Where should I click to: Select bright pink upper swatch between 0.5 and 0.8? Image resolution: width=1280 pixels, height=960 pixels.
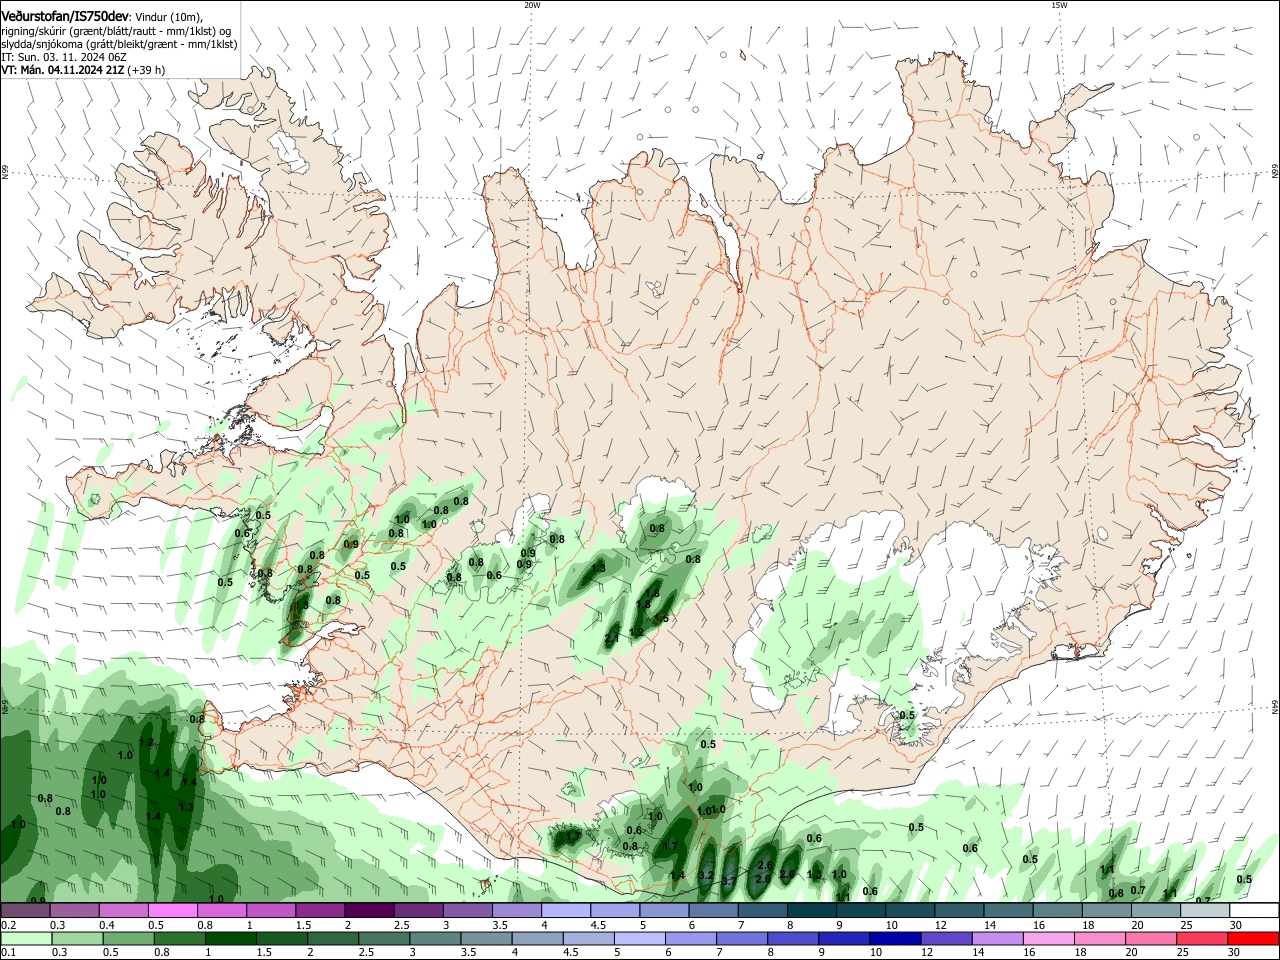click(172, 910)
